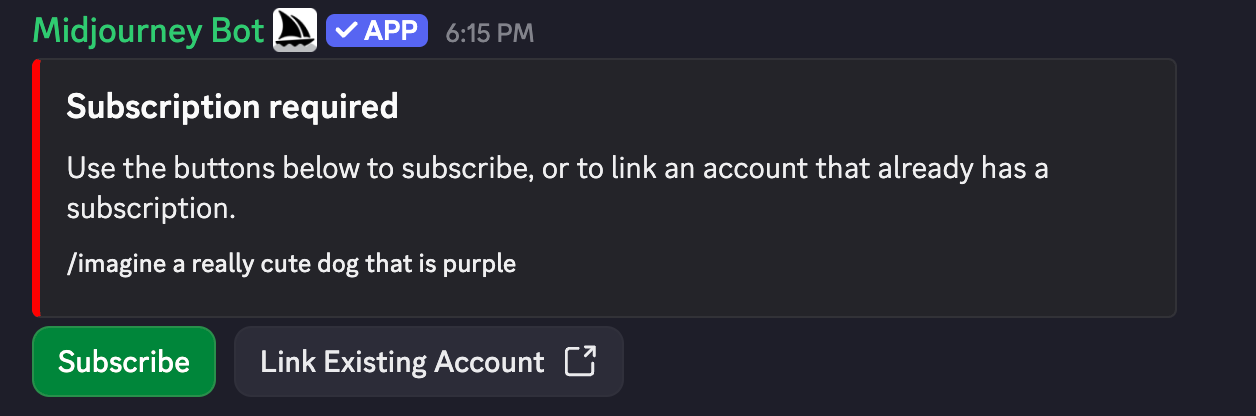
Task: Click the empty embed area right of the title
Action: (x=780, y=106)
